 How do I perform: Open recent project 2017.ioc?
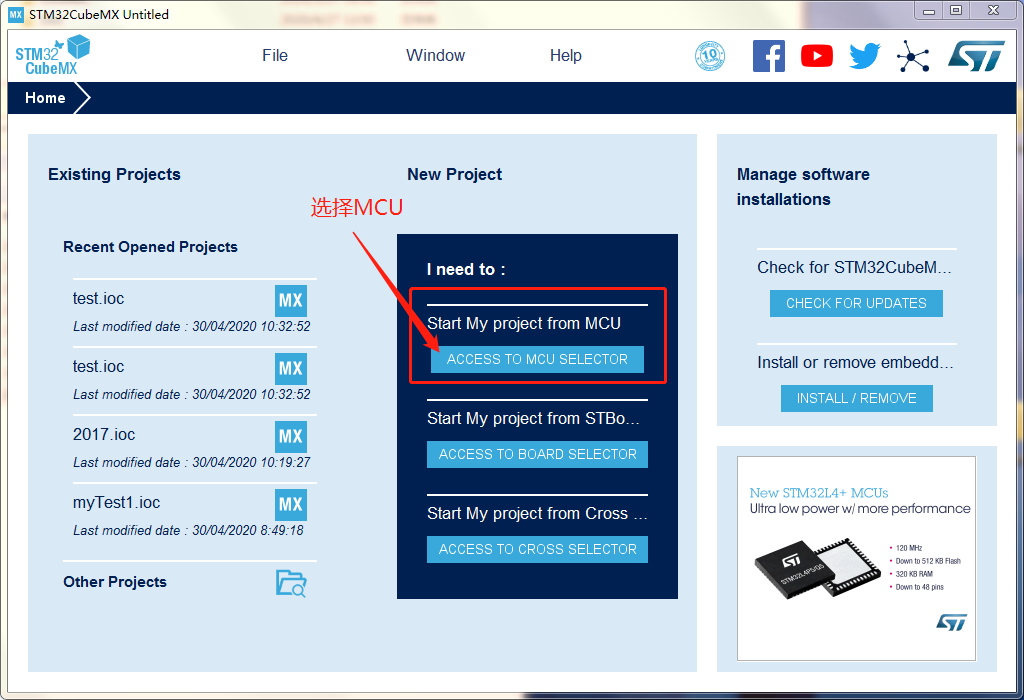(104, 435)
